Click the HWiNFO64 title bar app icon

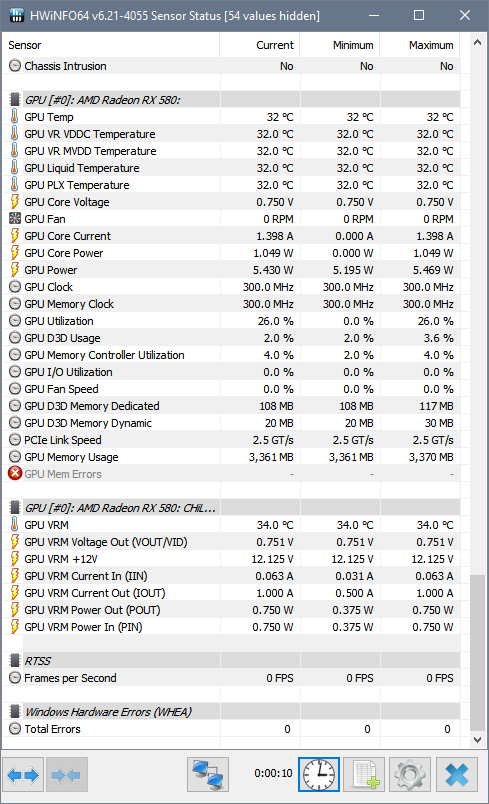[16, 15]
